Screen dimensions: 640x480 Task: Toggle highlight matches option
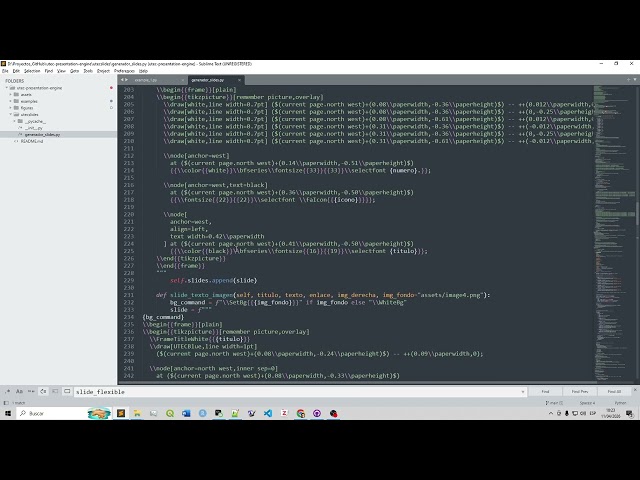point(67,391)
